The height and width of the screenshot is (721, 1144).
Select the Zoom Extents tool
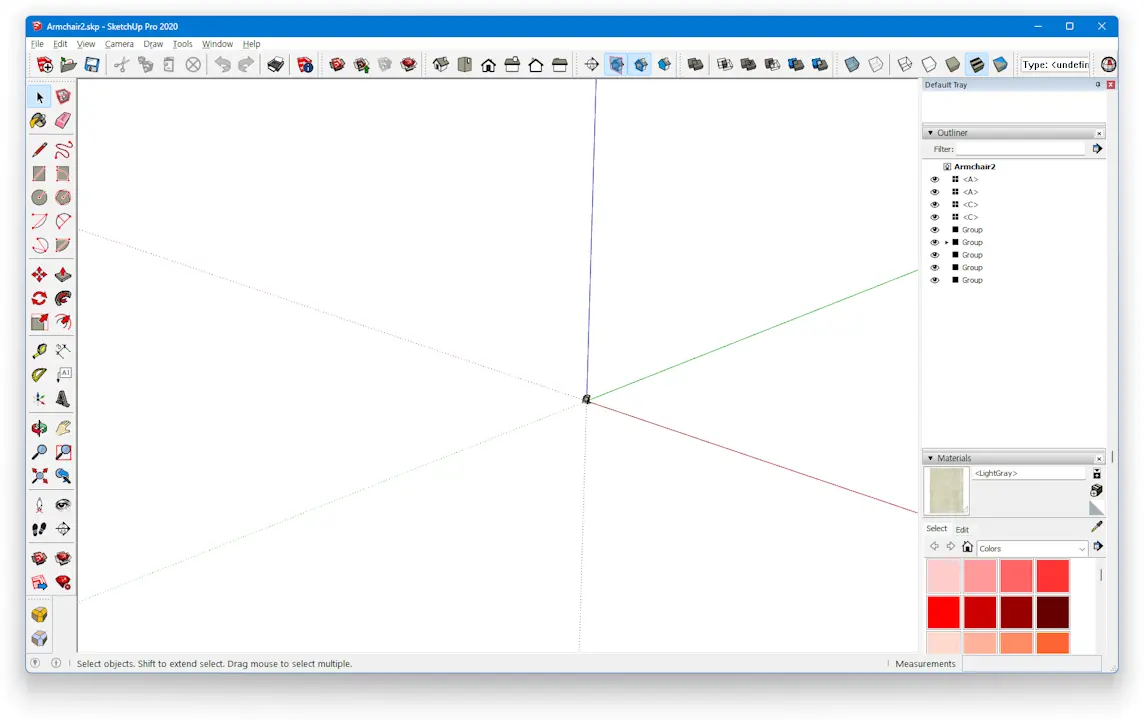(39, 476)
